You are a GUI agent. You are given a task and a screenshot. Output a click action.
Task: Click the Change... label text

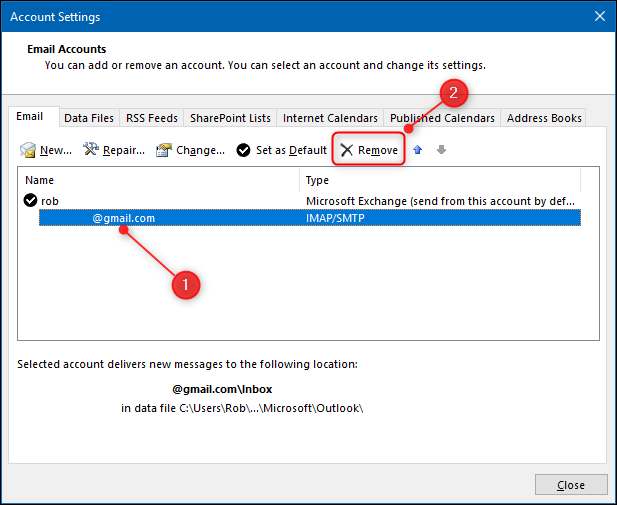coord(200,150)
